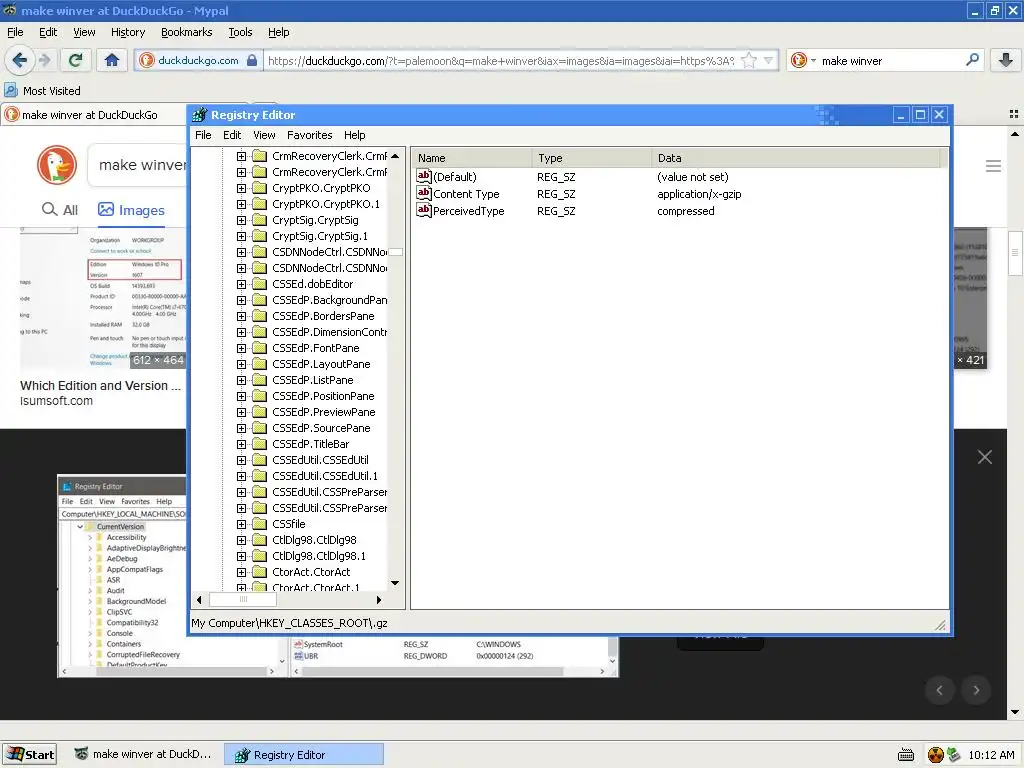
Task: Click the tree horizontal scroll right arrow
Action: point(379,600)
